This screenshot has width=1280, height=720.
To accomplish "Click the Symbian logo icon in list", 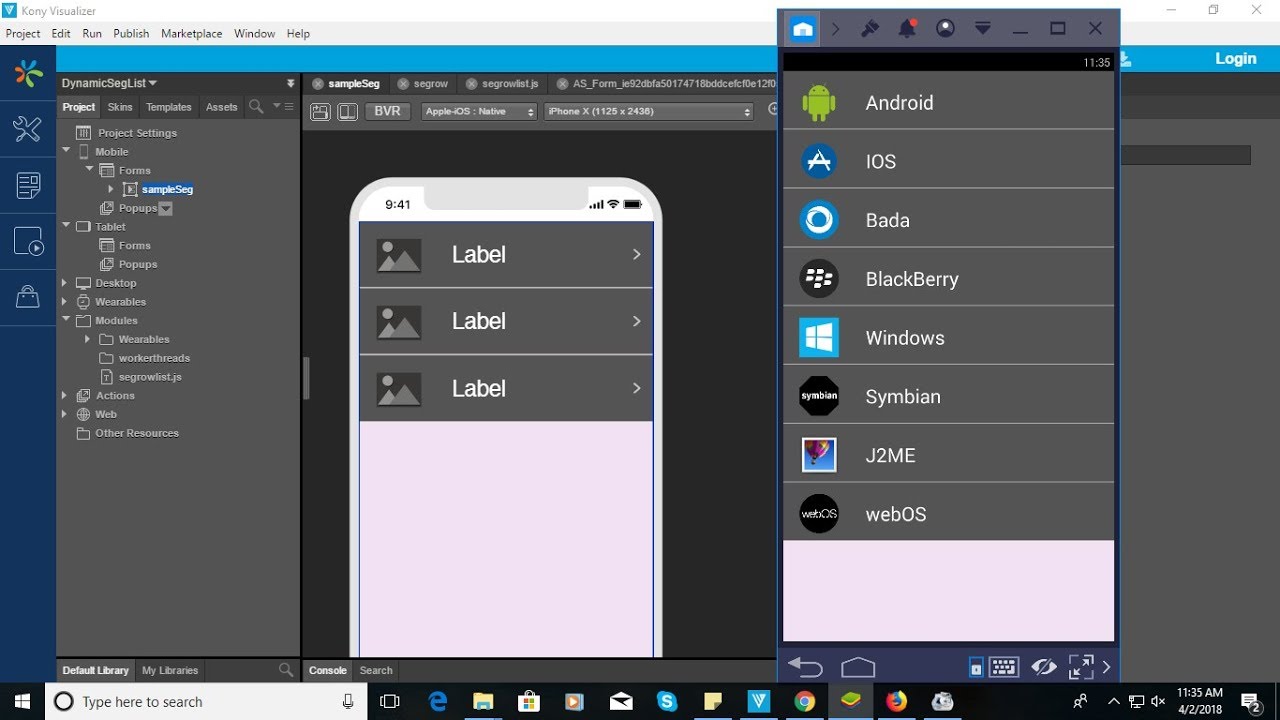I will click(x=819, y=396).
